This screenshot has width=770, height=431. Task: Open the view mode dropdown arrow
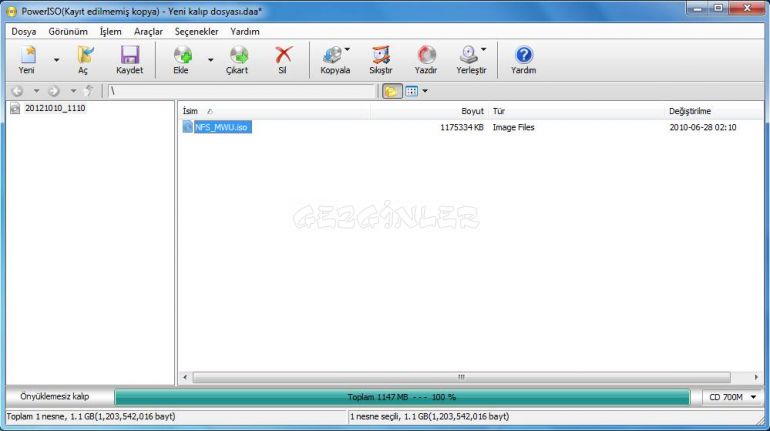425,91
